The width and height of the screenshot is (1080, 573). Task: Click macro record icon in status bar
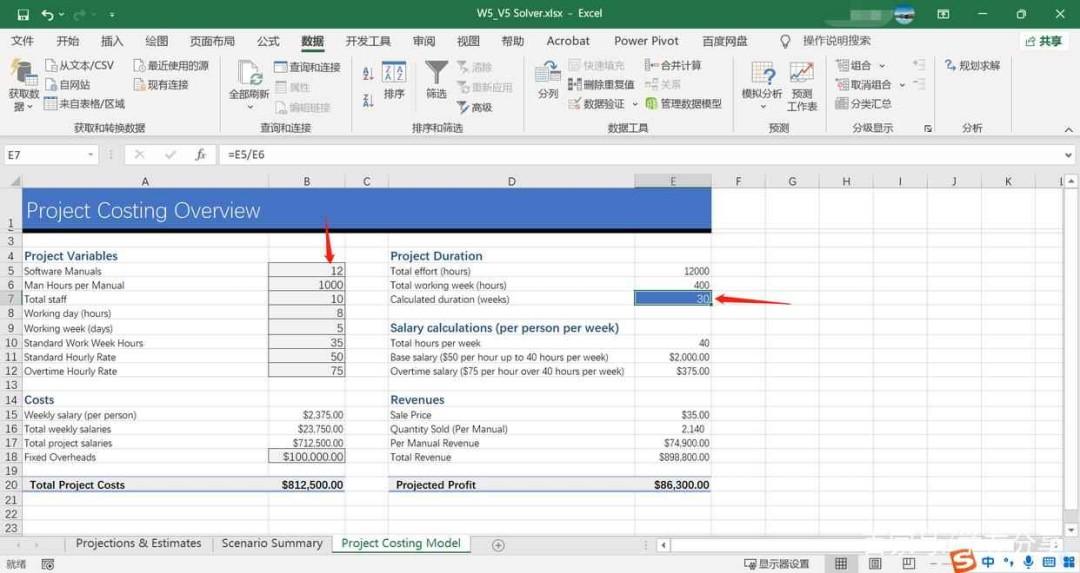pos(48,565)
